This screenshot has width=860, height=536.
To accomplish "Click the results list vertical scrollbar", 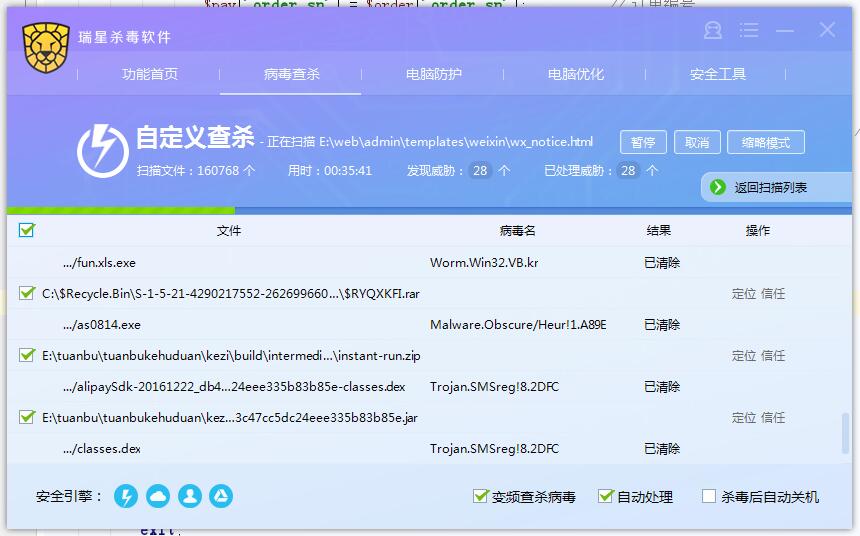I will tap(845, 433).
